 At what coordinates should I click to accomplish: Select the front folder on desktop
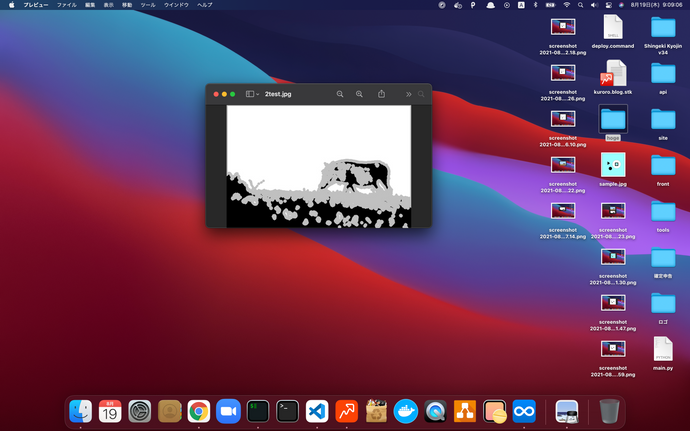663,169
